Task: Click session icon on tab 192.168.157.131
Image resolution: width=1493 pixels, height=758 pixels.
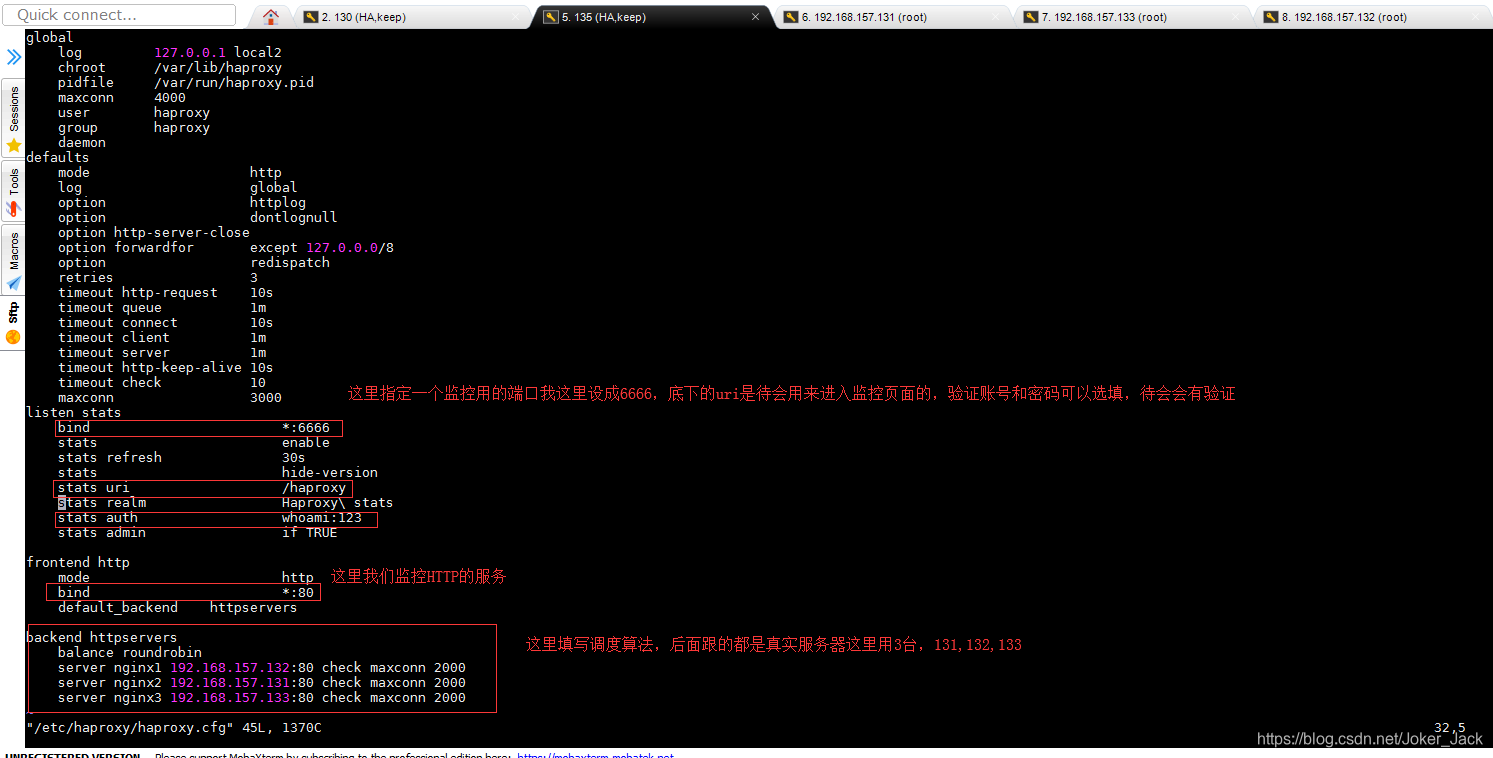Action: point(791,17)
